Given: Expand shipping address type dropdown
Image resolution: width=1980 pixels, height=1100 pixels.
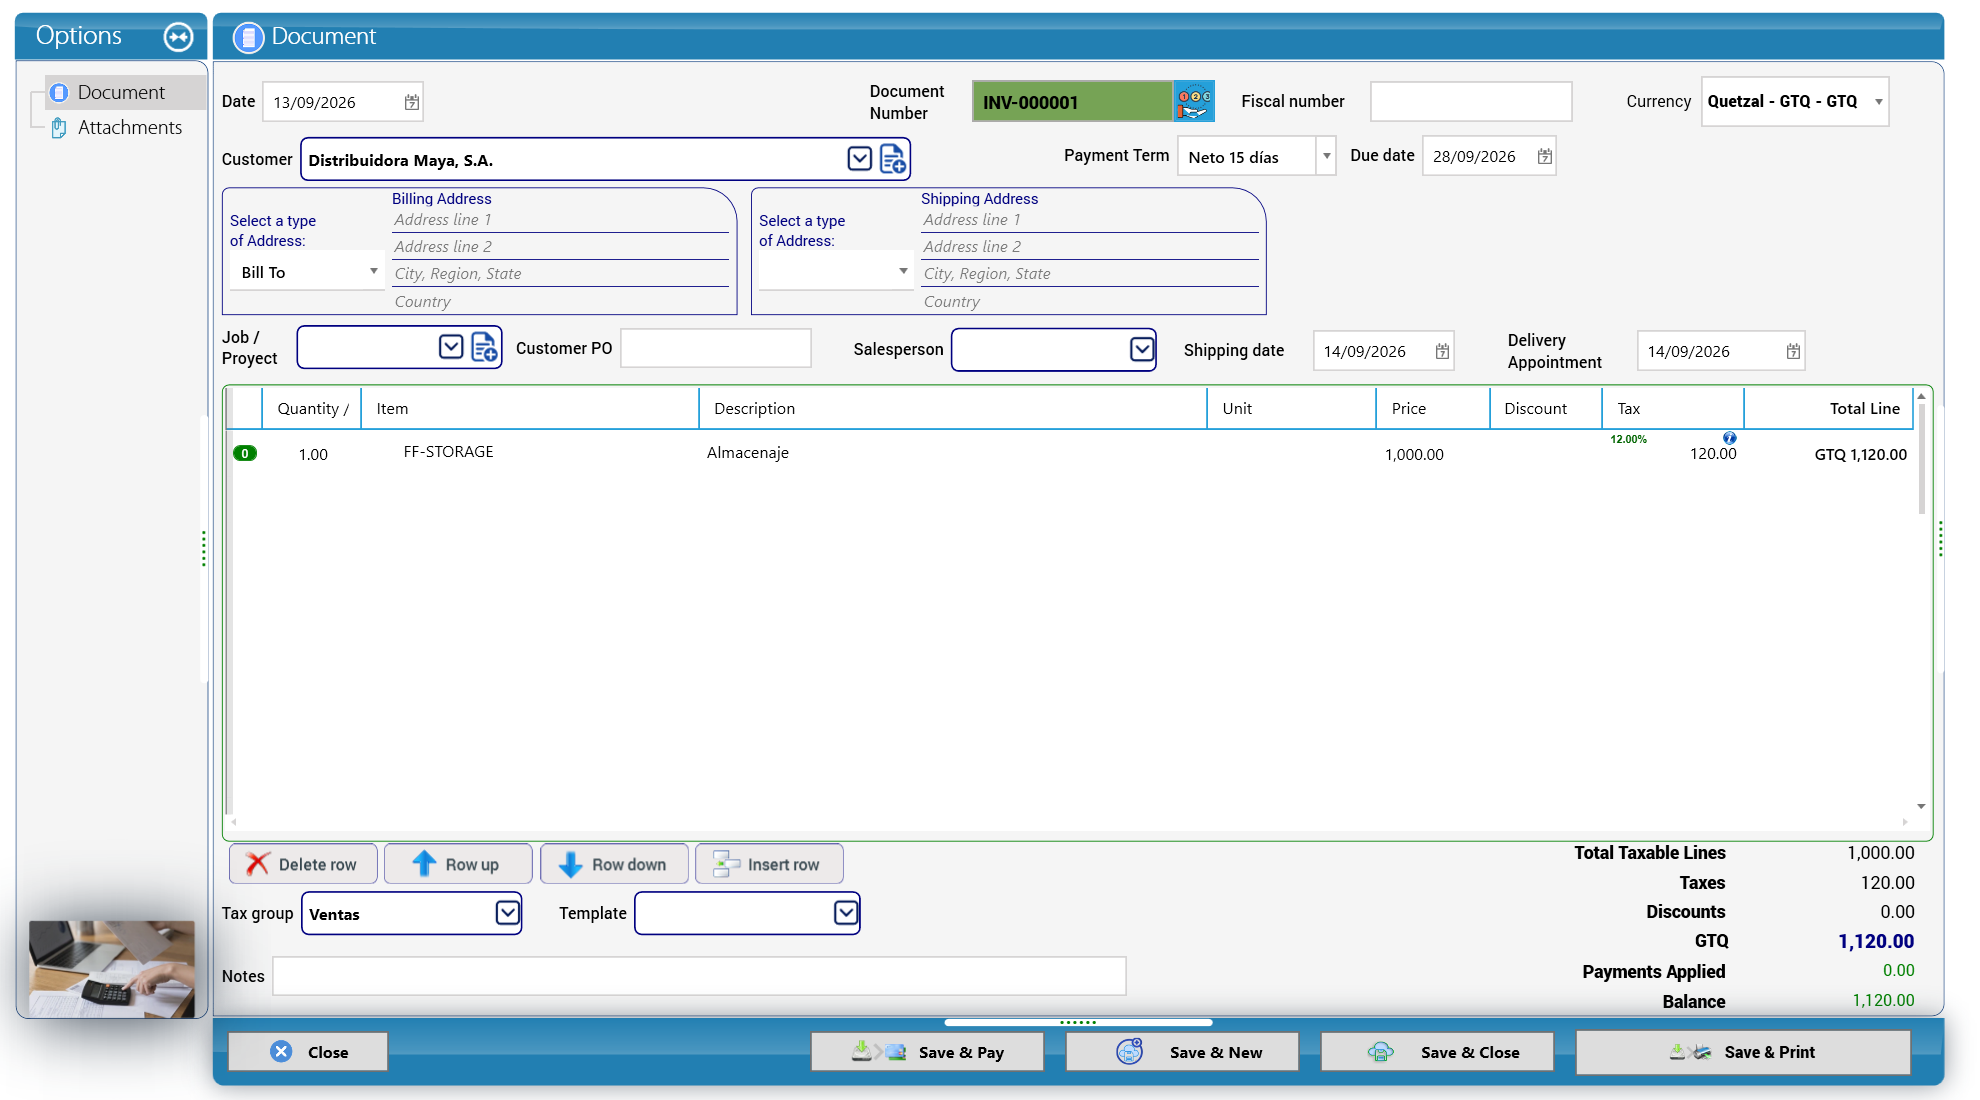Looking at the screenshot, I should [x=903, y=271].
